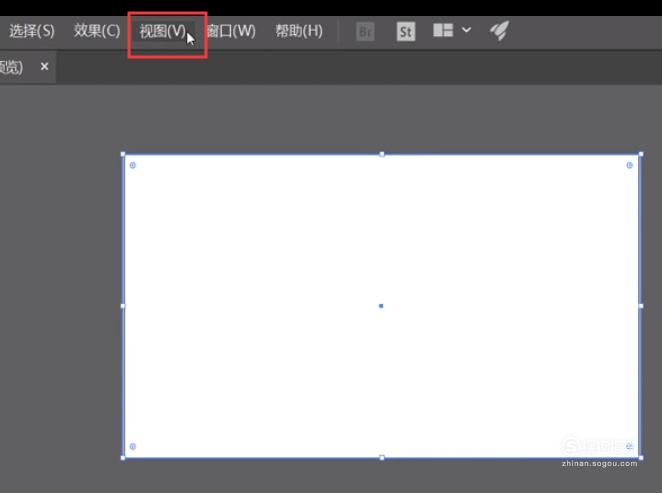
Task: Click the bottom-left corner selection handle
Action: point(123,458)
